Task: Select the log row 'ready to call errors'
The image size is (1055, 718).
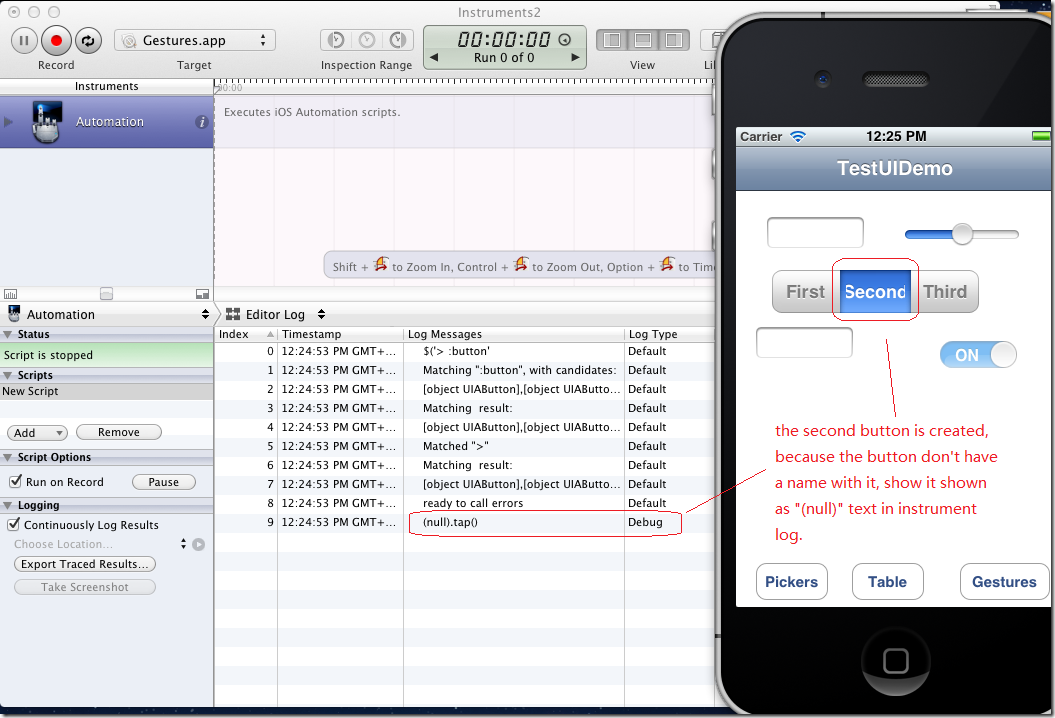Action: [x=464, y=503]
